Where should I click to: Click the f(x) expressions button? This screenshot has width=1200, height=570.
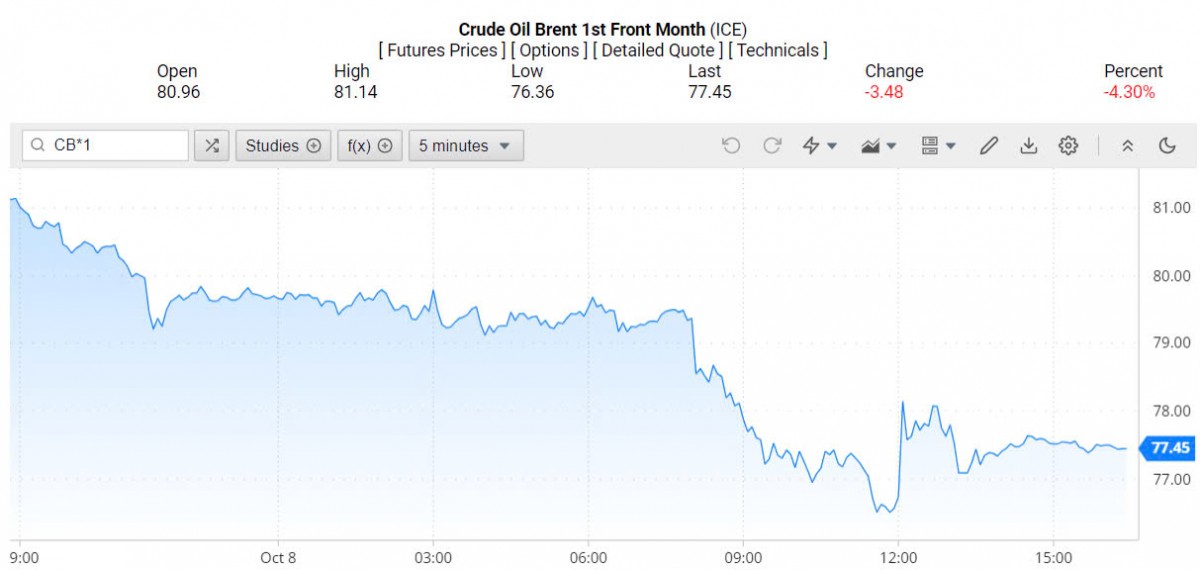point(369,146)
